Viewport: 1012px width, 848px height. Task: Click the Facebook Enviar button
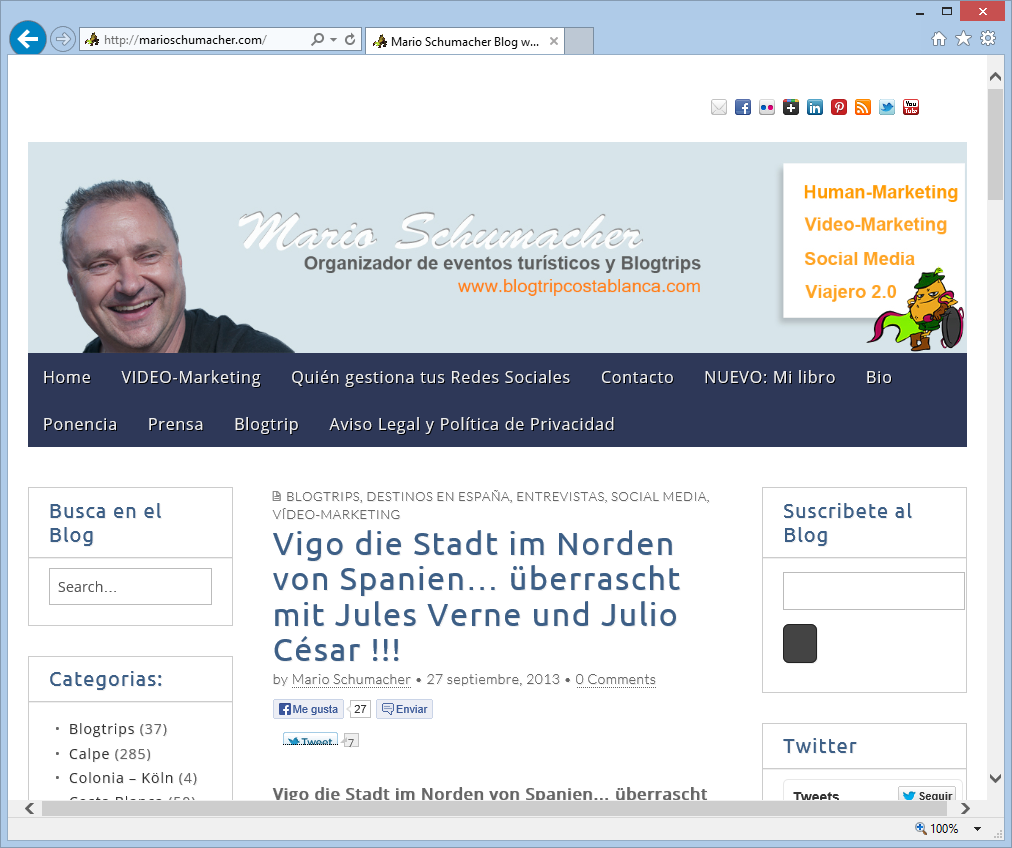tap(404, 709)
